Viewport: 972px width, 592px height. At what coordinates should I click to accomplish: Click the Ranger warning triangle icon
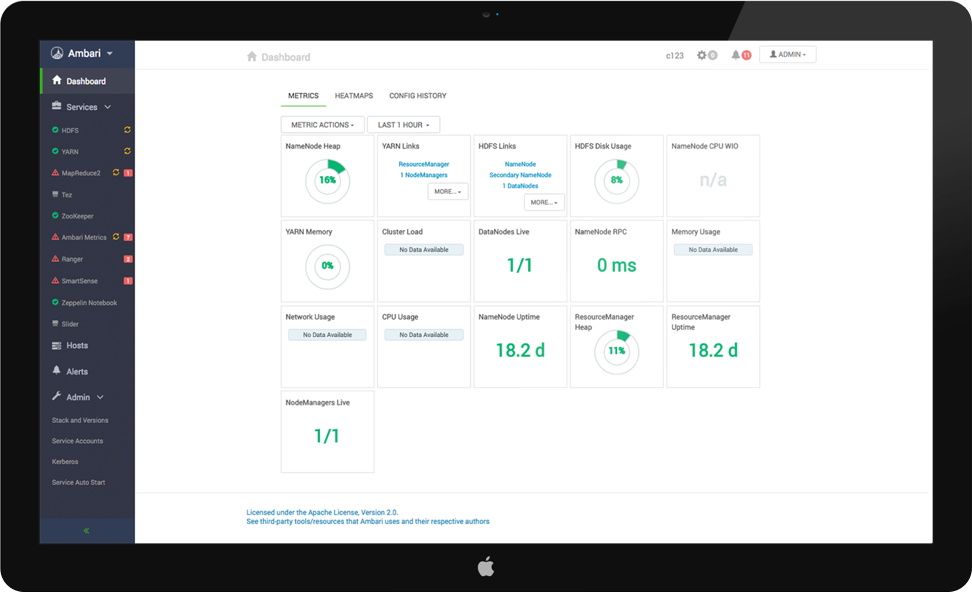pos(55,259)
